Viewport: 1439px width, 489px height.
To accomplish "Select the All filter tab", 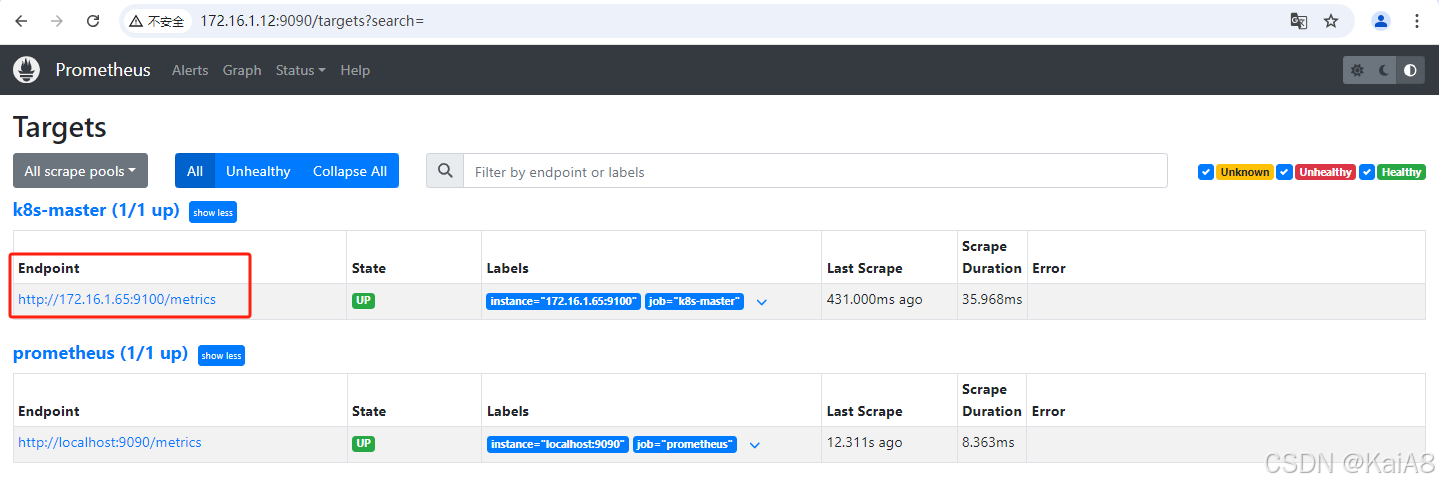I will click(x=195, y=171).
